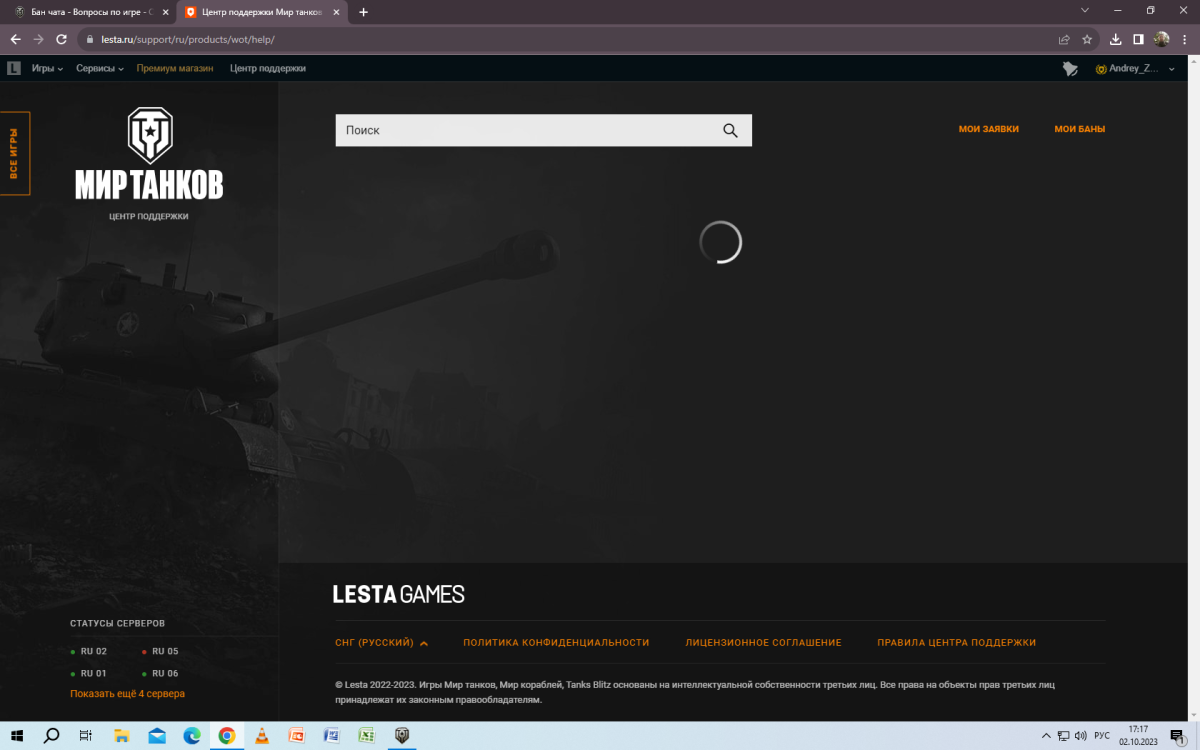Open ПОЛИТИКА КОНФИДЕНЦИАЛЬНОСТИ

click(x=556, y=643)
